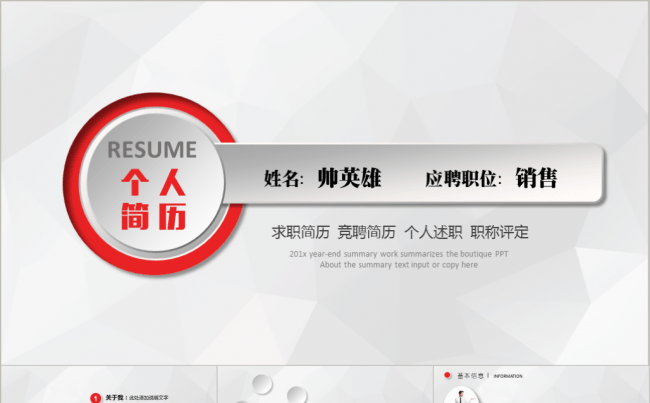Click the RESUME heading in the circle
Viewport: 650px width, 403px height.
click(152, 150)
